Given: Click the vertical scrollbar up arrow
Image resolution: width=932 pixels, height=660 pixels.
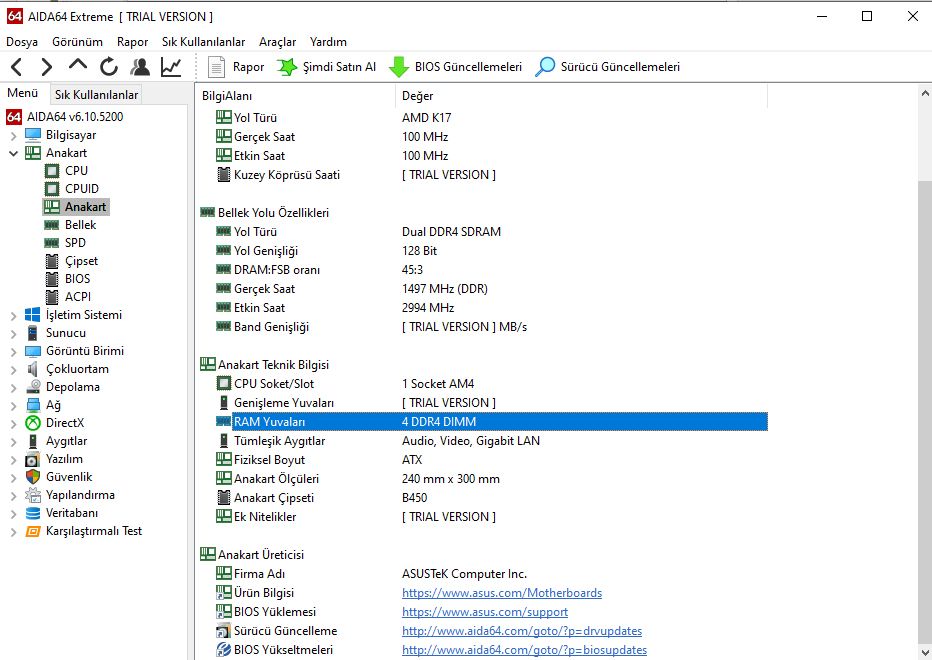Looking at the screenshot, I should [924, 93].
